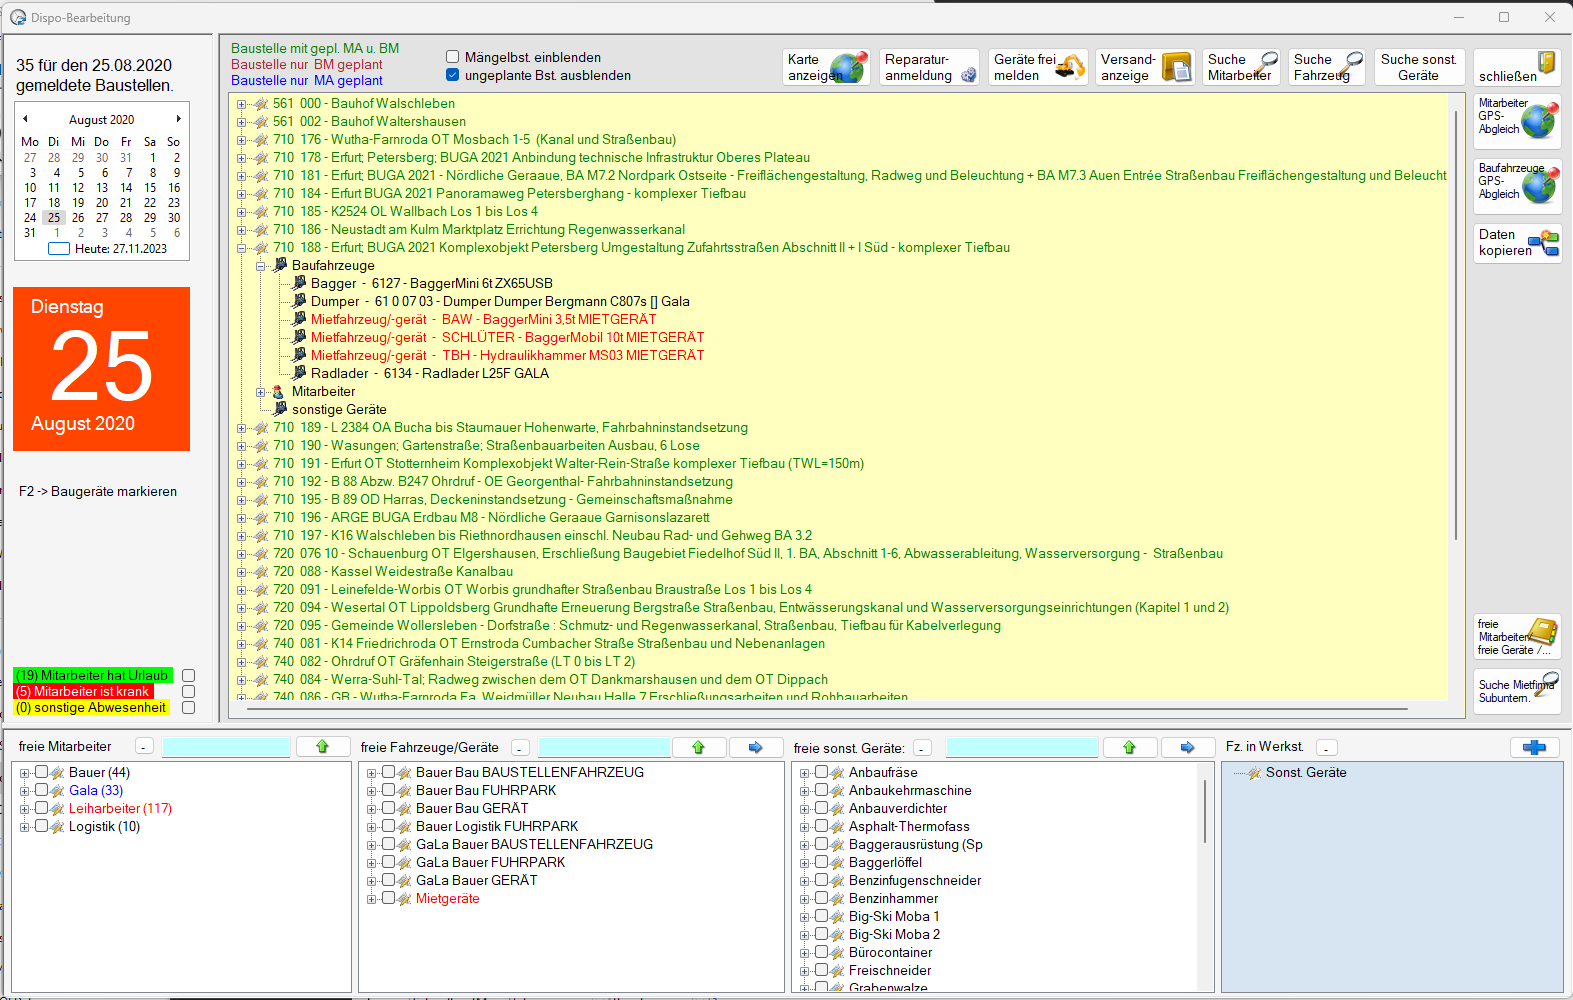Click Reparaturanmeldung toolbar button
Screen dimensions: 1573x1000
929,67
